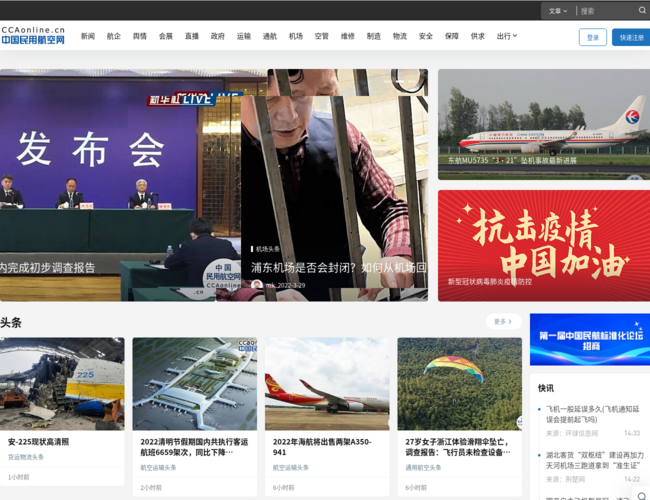Go to the 通航 section
The width and height of the screenshot is (650, 500).
click(269, 36)
